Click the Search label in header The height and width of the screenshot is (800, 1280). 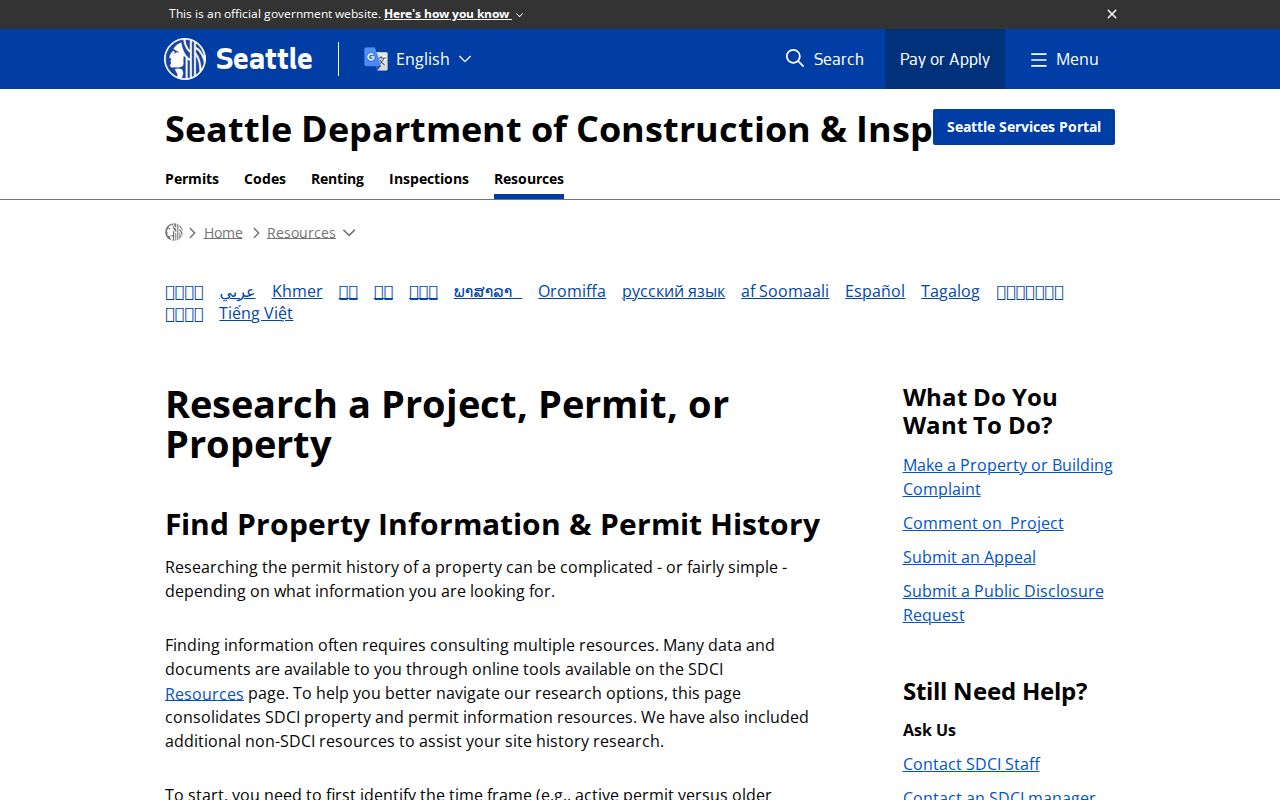(x=838, y=59)
